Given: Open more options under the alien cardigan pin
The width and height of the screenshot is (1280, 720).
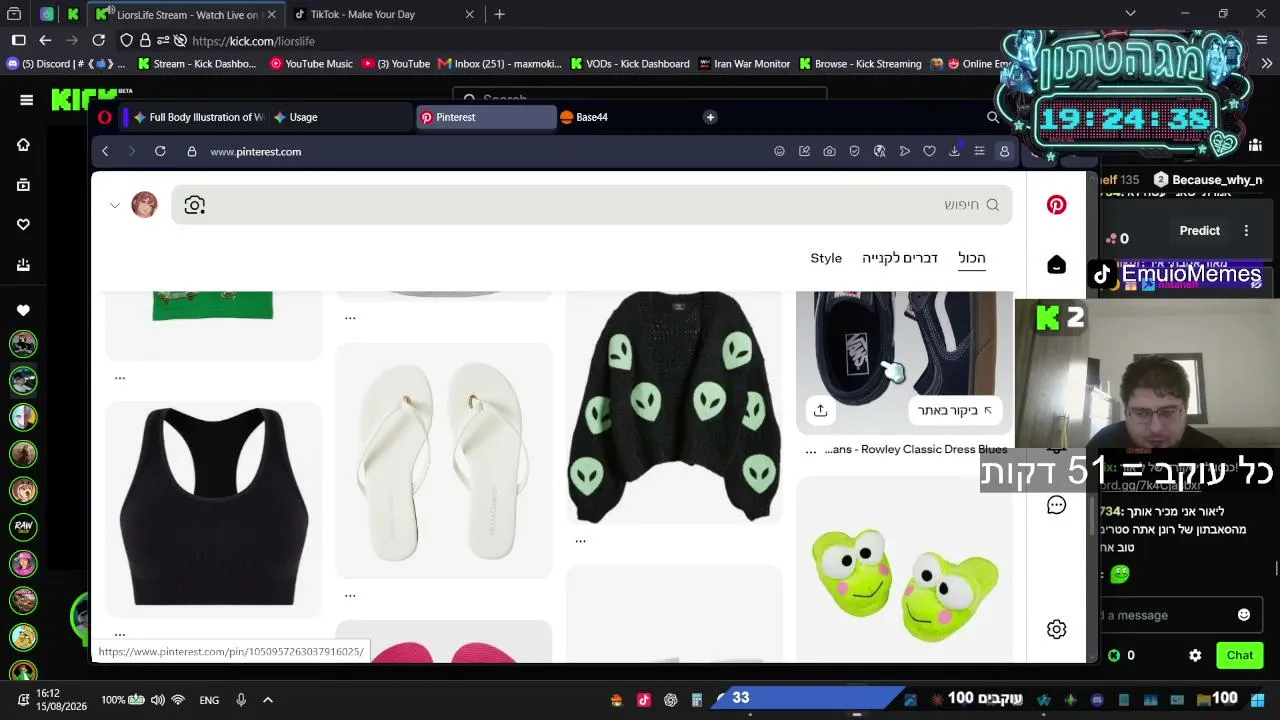Looking at the screenshot, I should 580,541.
